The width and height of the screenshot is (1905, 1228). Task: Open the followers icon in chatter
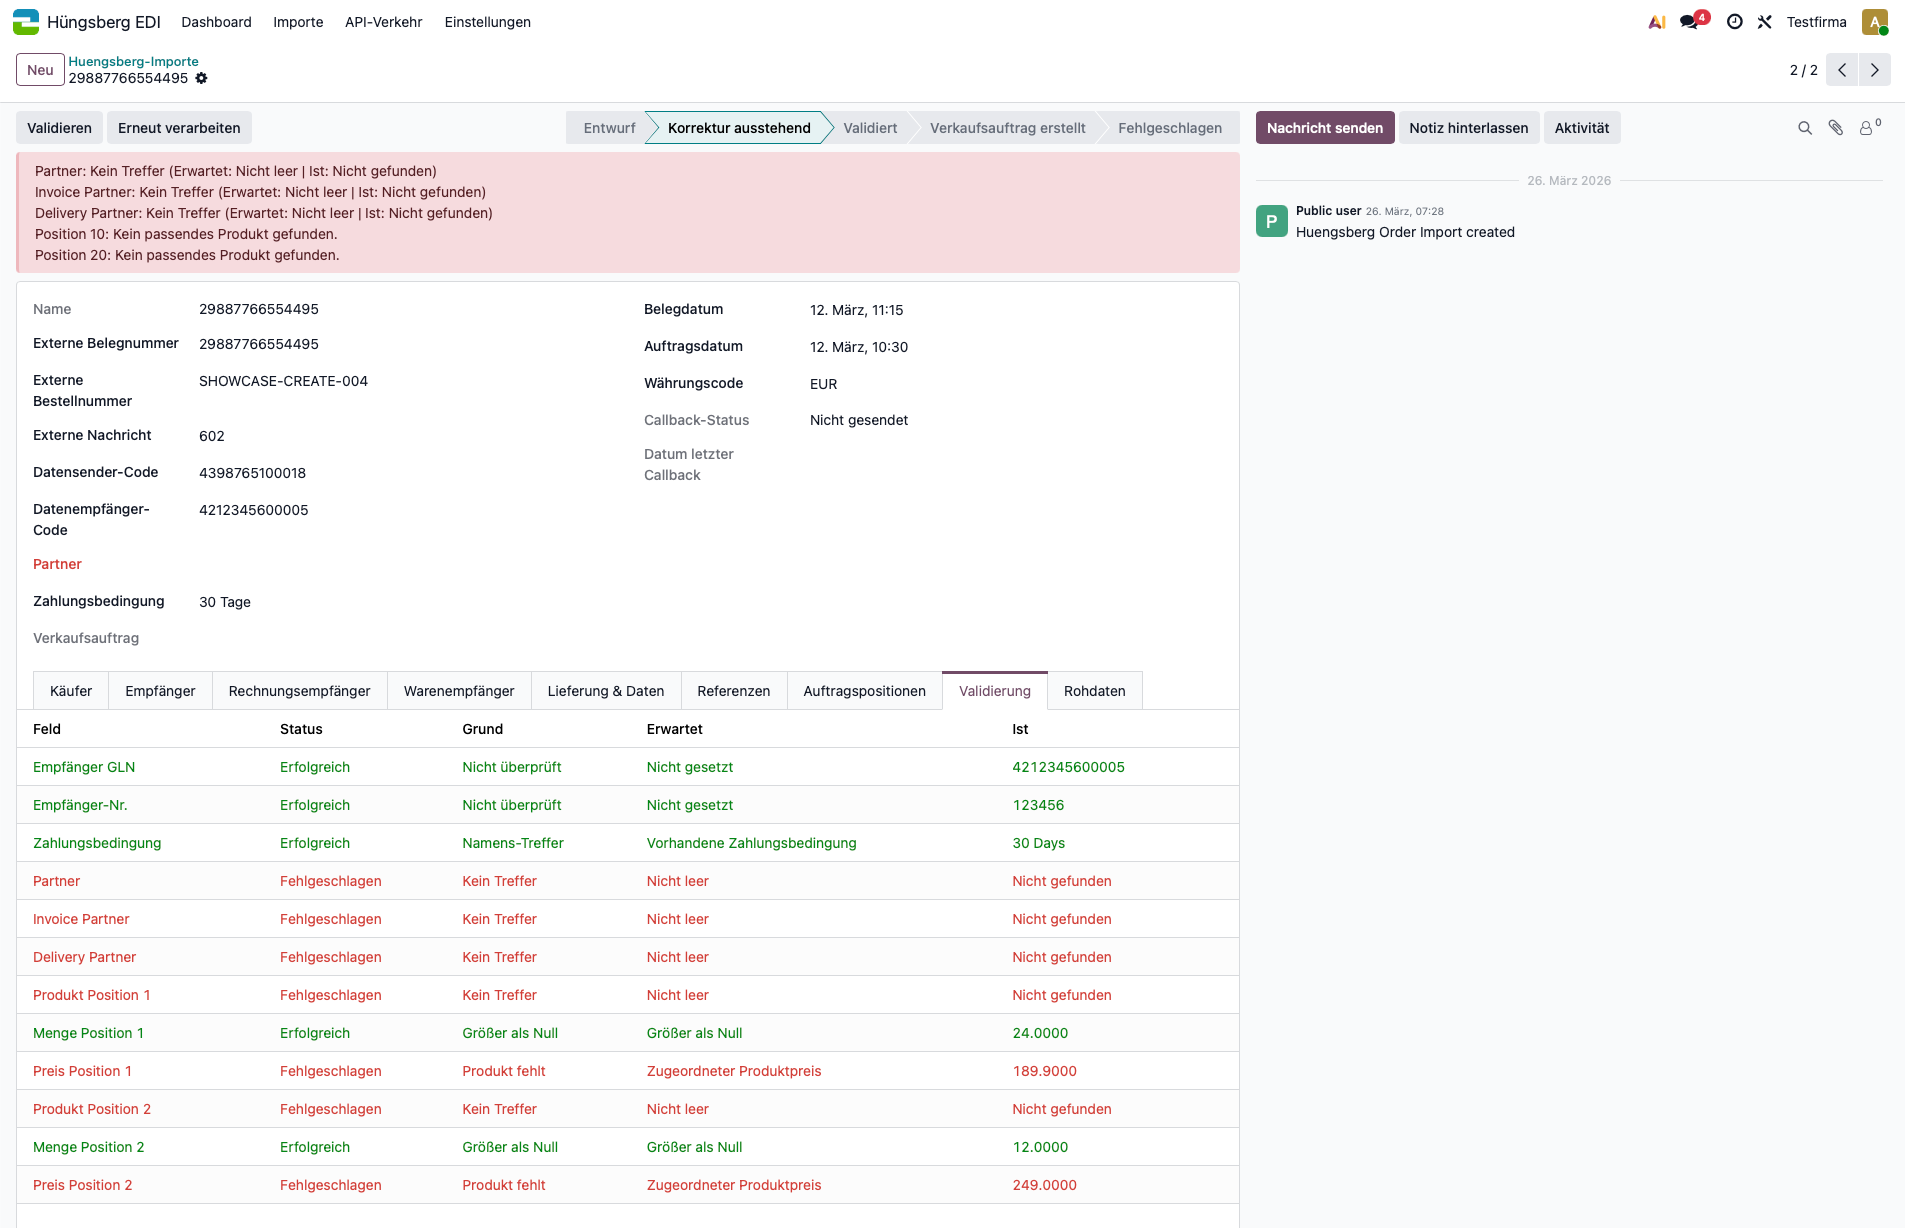[1867, 128]
